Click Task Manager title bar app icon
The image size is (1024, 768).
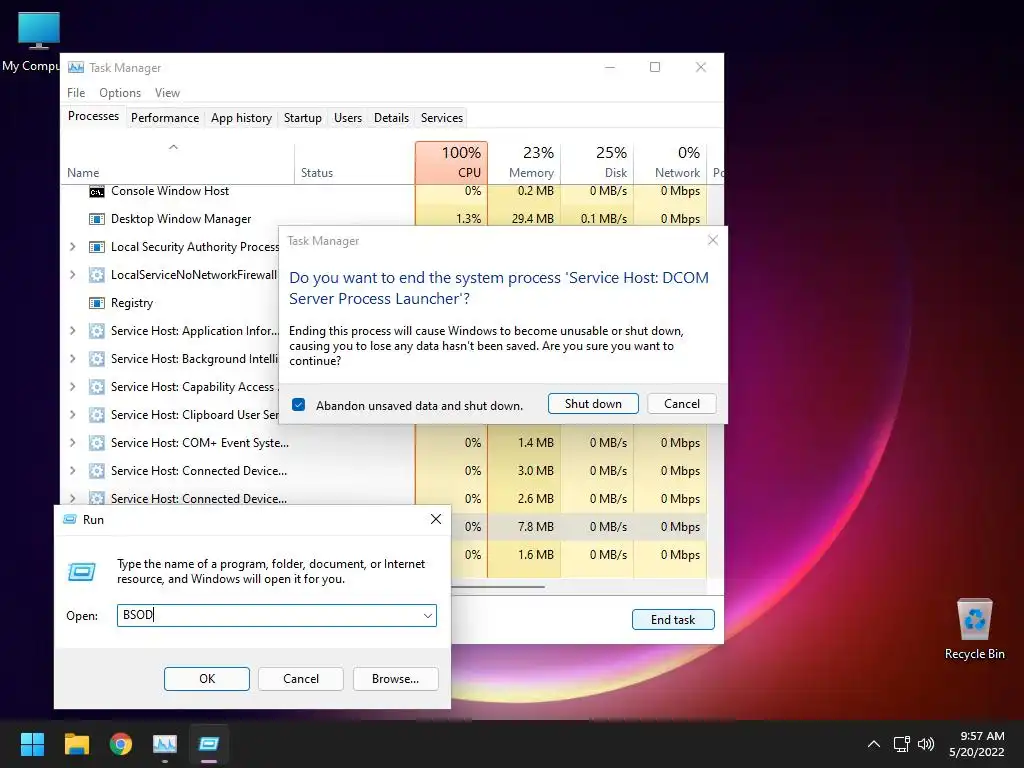[76, 67]
